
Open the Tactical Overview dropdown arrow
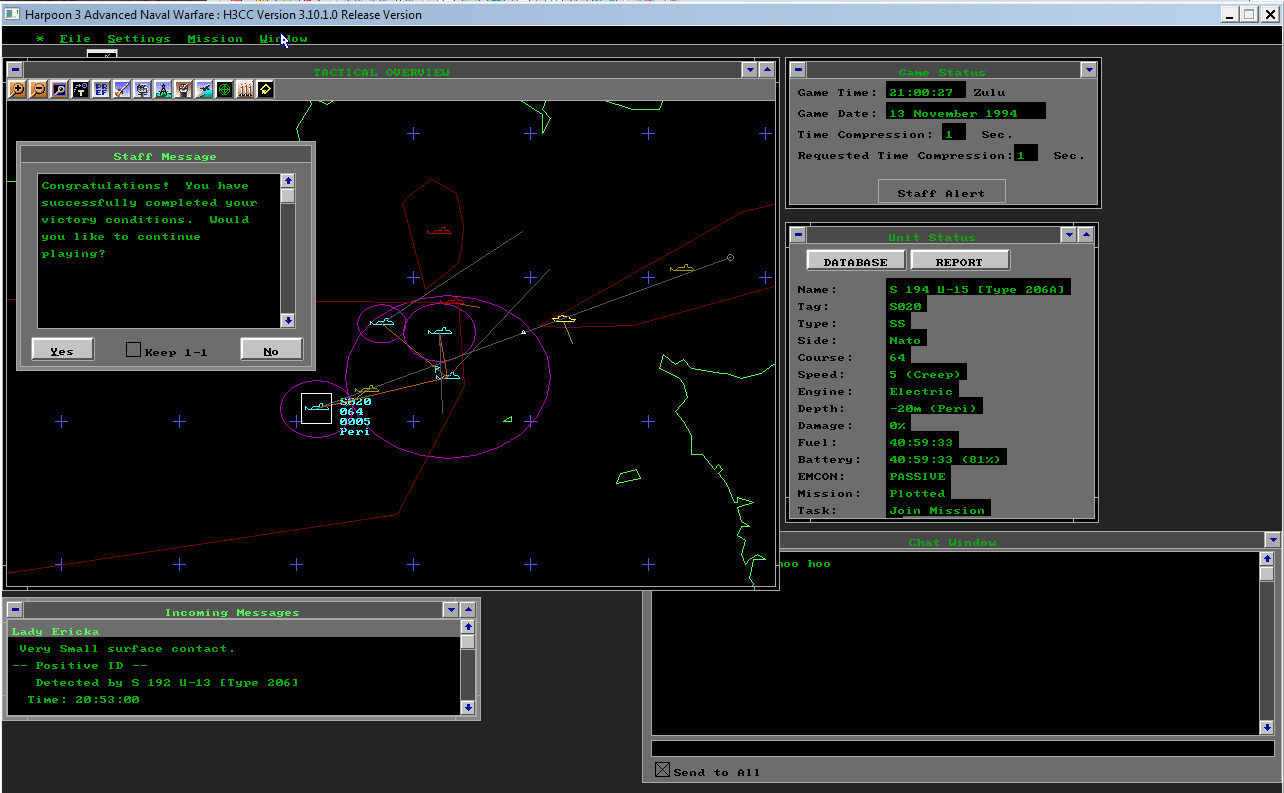coord(749,70)
